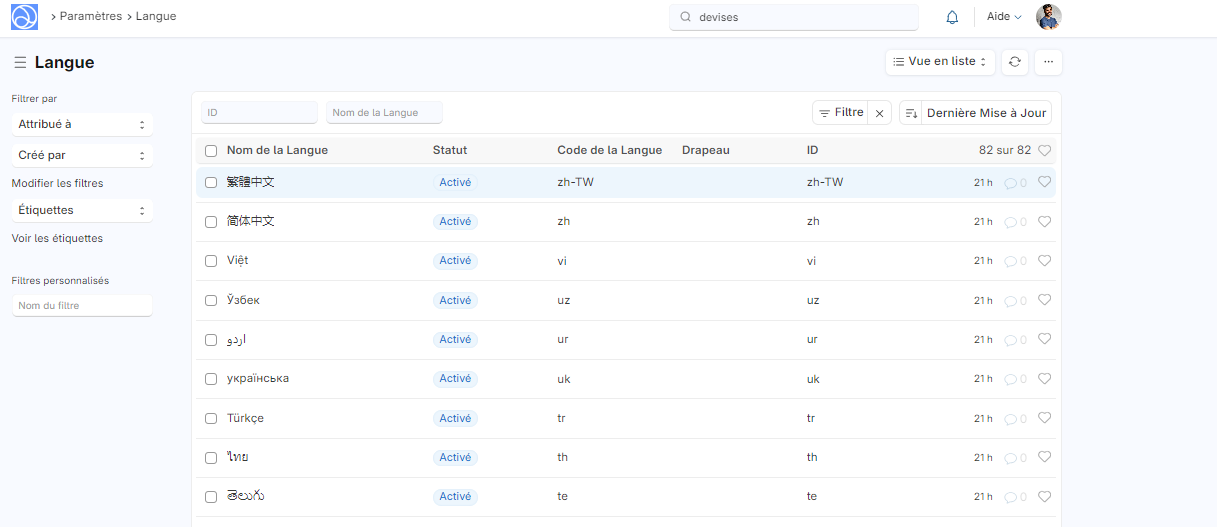
Task: Toggle sort direction icon
Action: [910, 113]
